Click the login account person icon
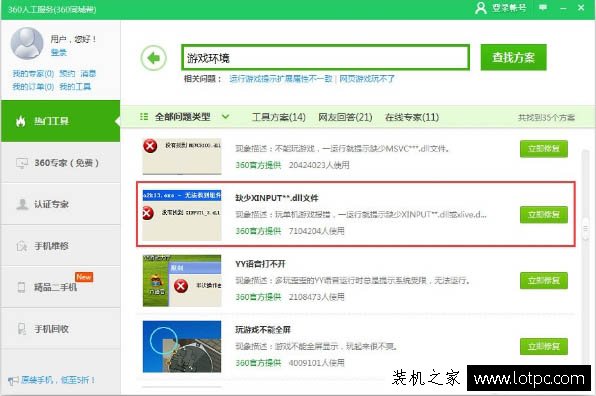The height and width of the screenshot is (396, 596). pos(480,8)
